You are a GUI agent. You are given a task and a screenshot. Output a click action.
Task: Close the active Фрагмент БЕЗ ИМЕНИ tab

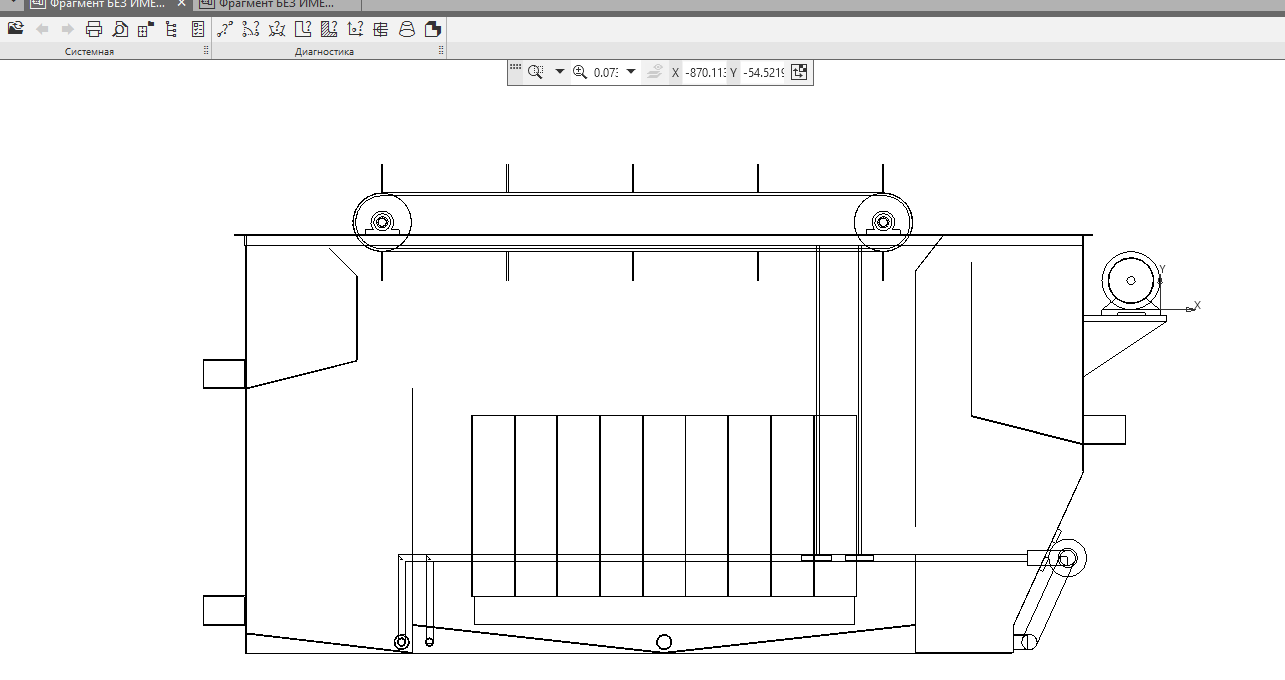pos(182,4)
